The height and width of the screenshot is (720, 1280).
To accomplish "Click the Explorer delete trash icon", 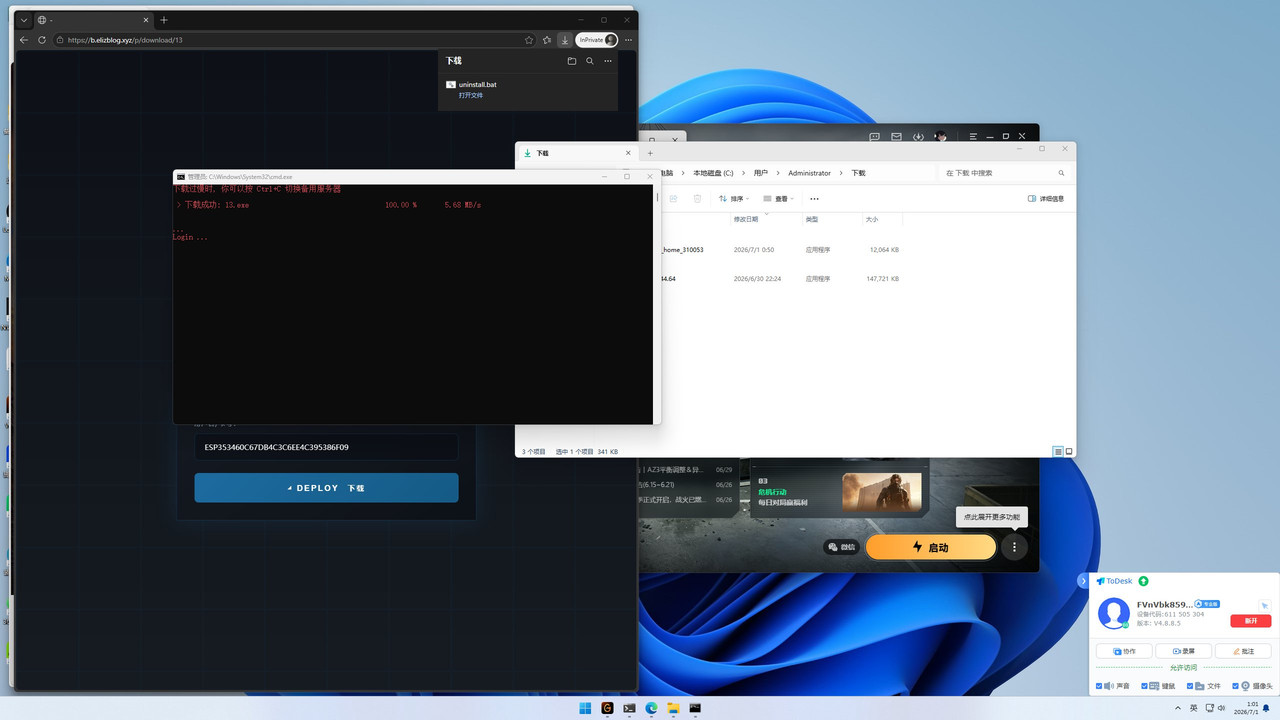I will 697,199.
